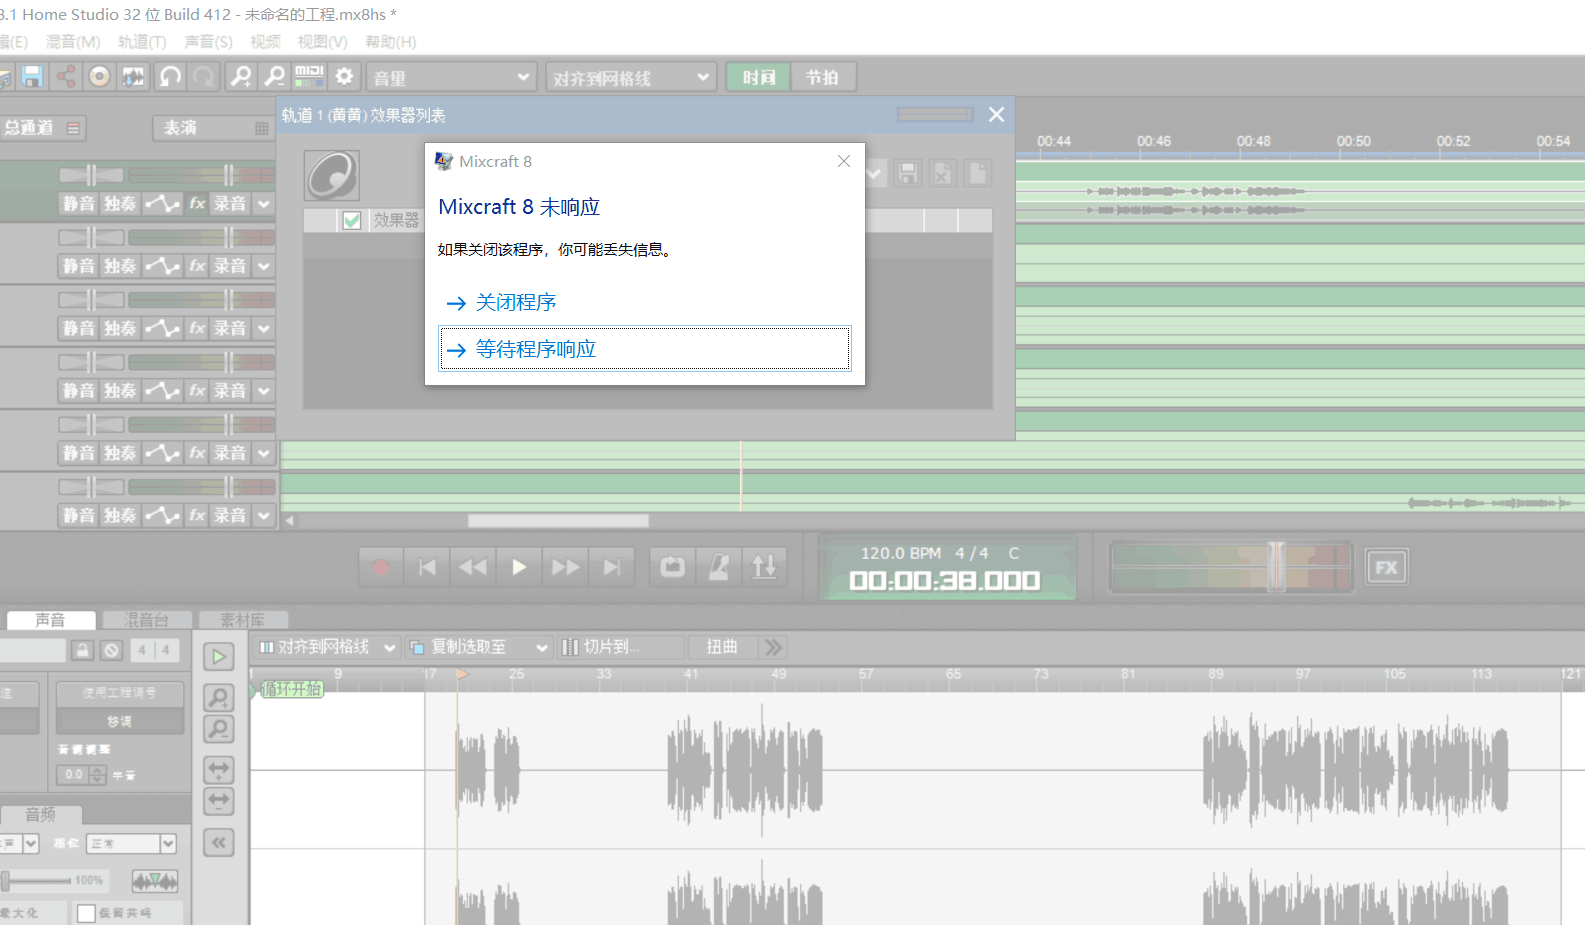Zoom out with the main toolbar magnifier minus
Image resolution: width=1585 pixels, height=925 pixels.
[x=274, y=77]
